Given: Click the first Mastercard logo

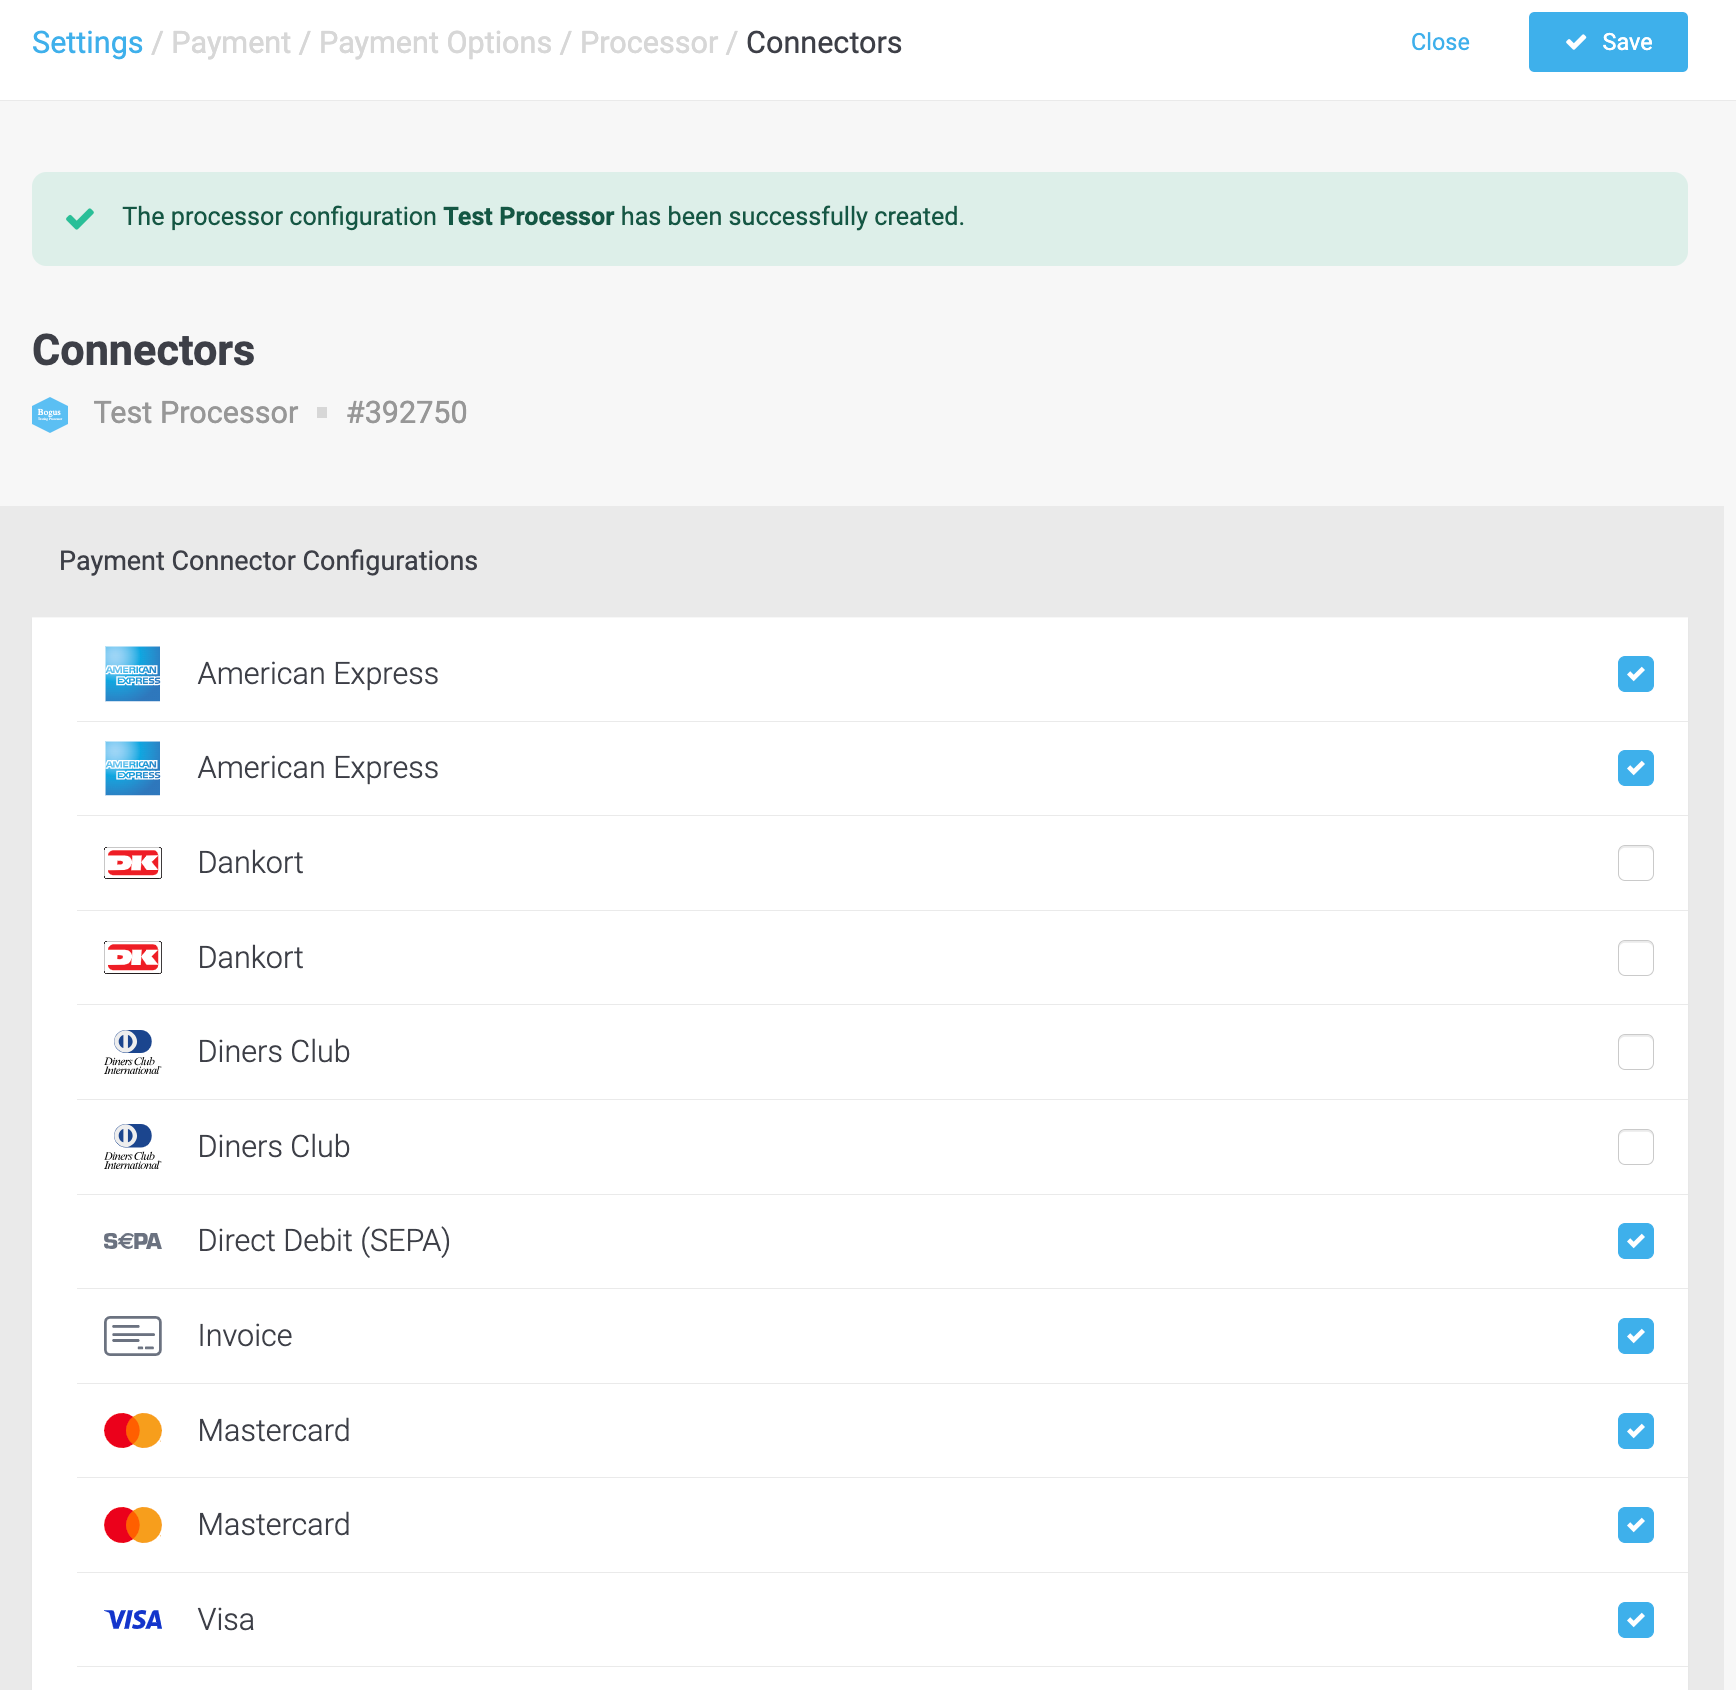Looking at the screenshot, I should [132, 1431].
